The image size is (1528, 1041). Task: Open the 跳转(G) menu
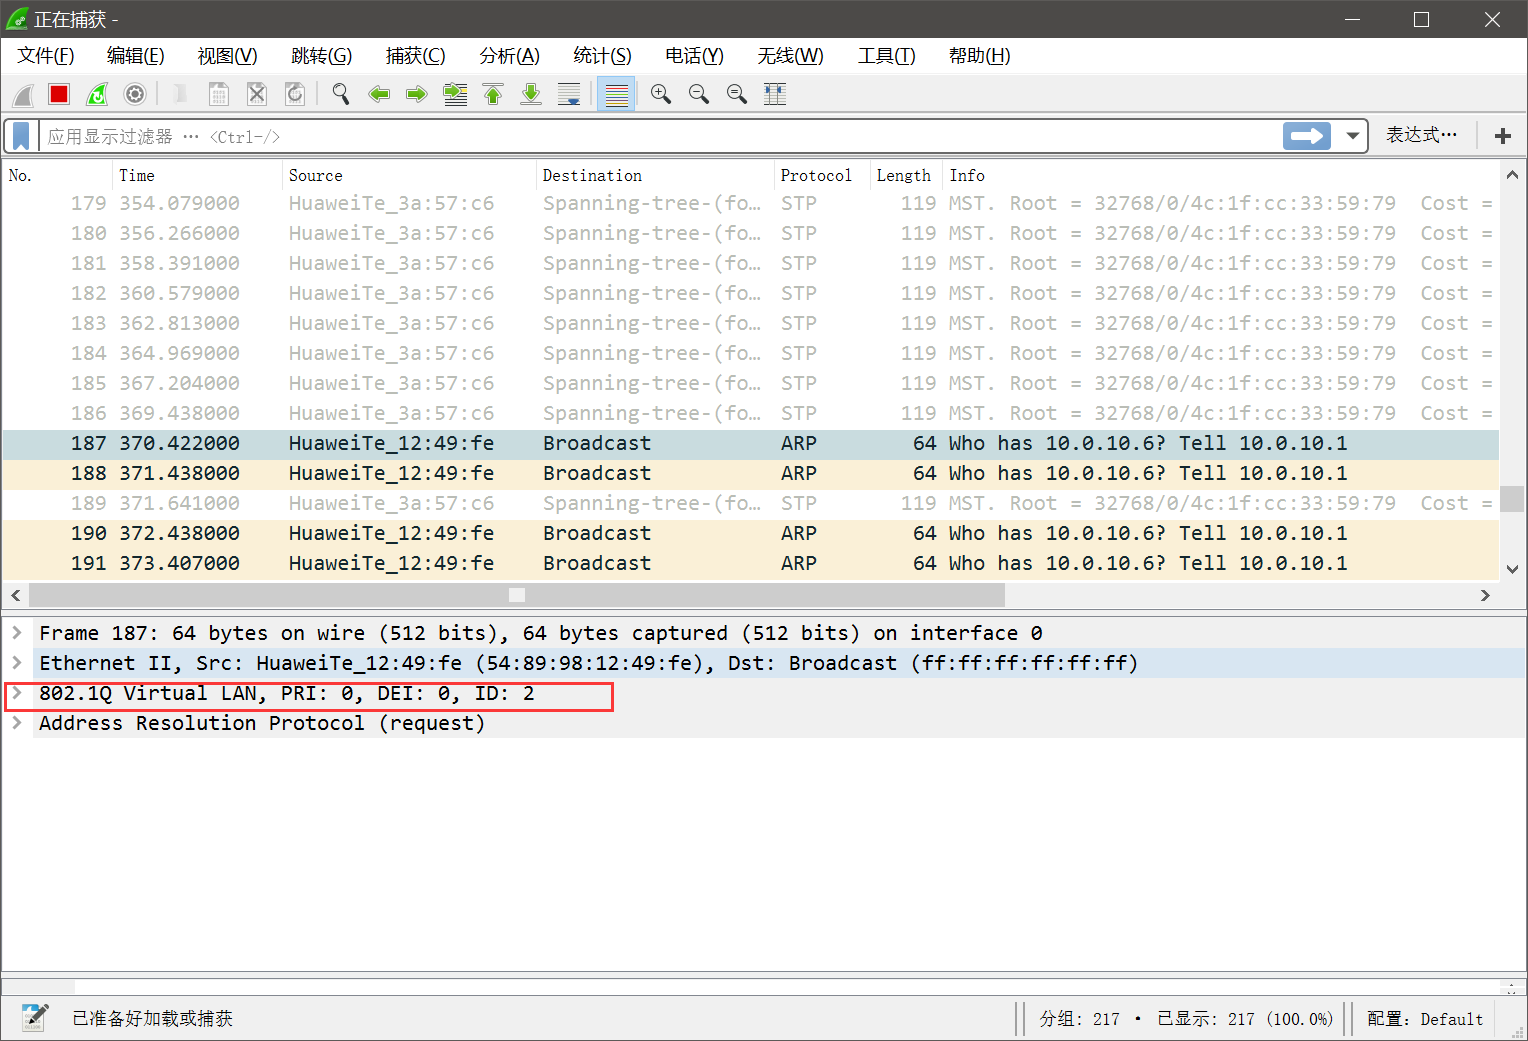[x=322, y=56]
